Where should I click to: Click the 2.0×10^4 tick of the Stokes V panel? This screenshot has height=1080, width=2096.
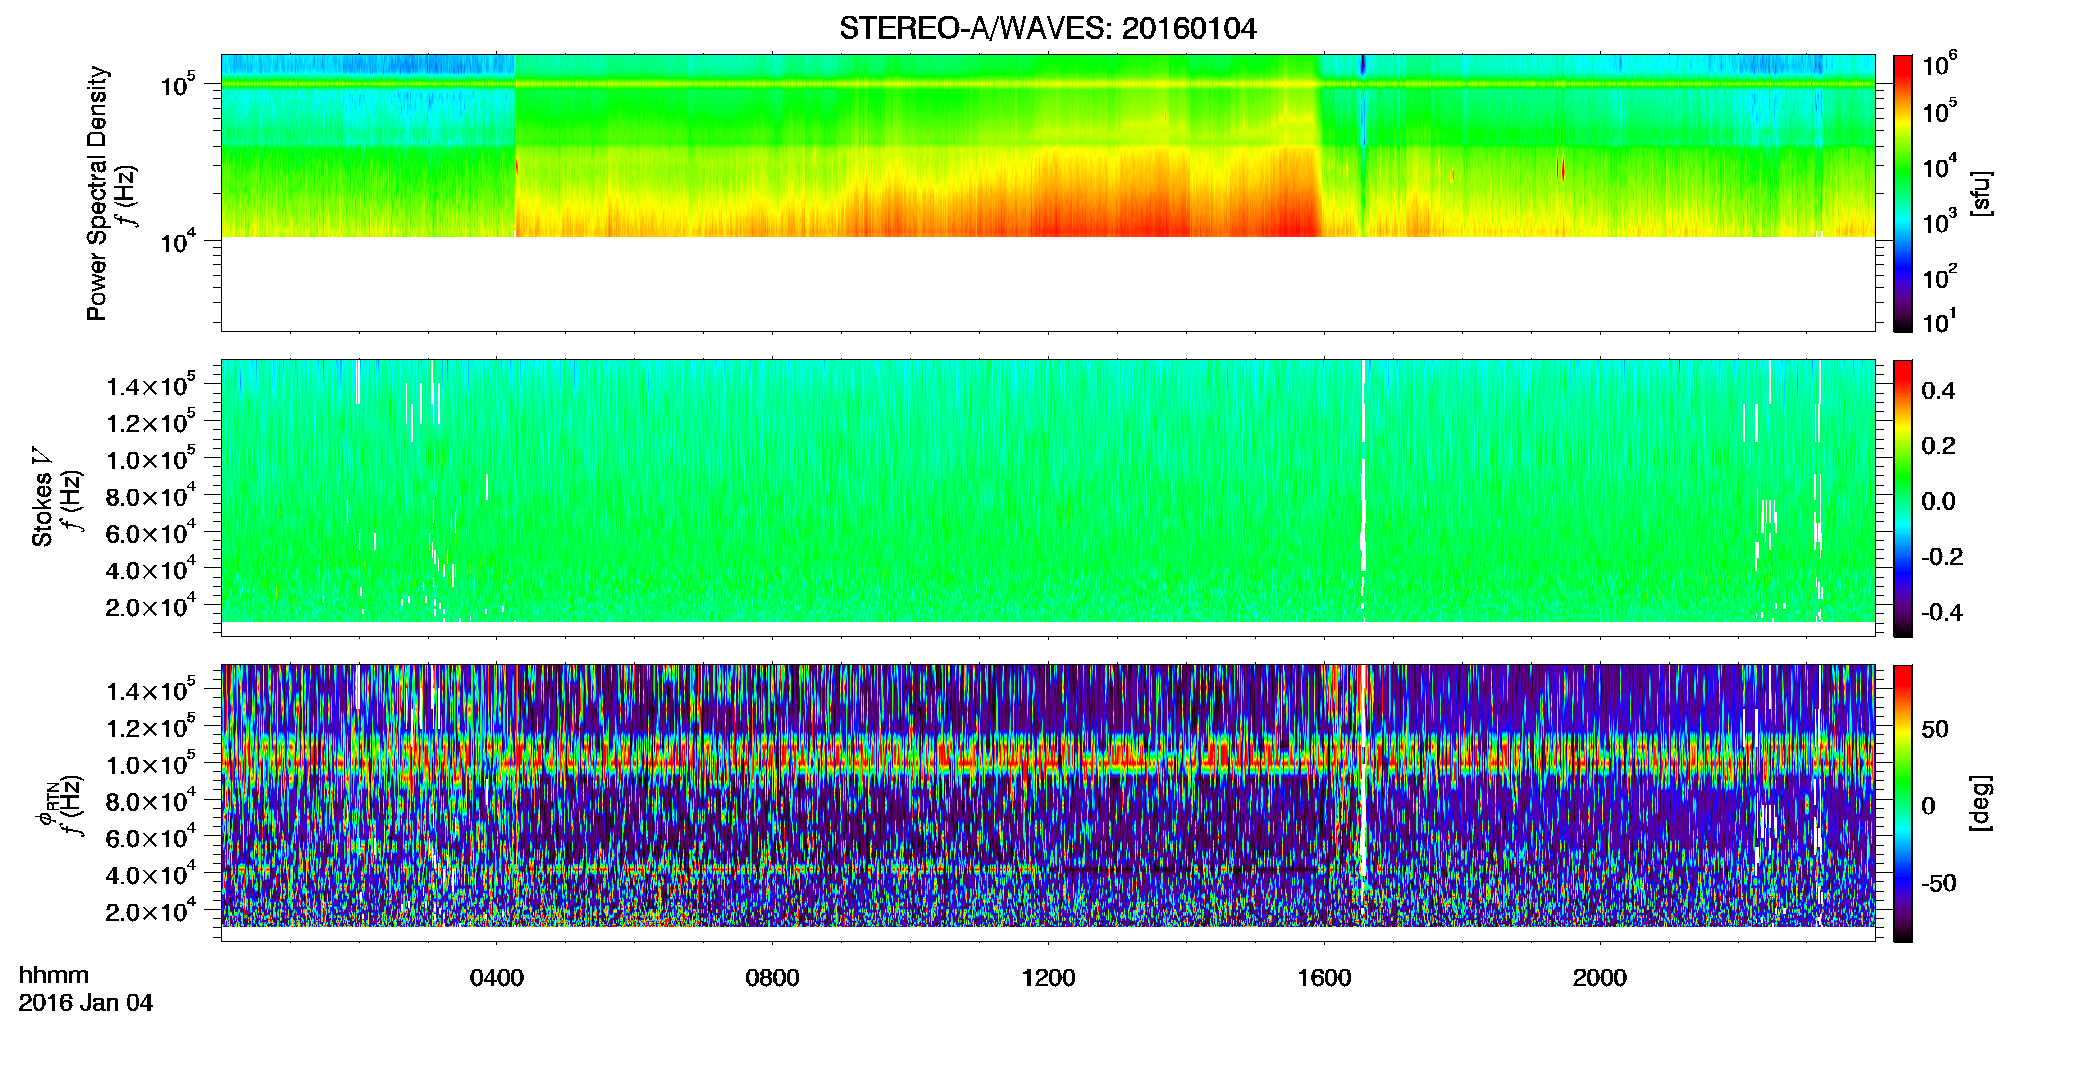(152, 606)
